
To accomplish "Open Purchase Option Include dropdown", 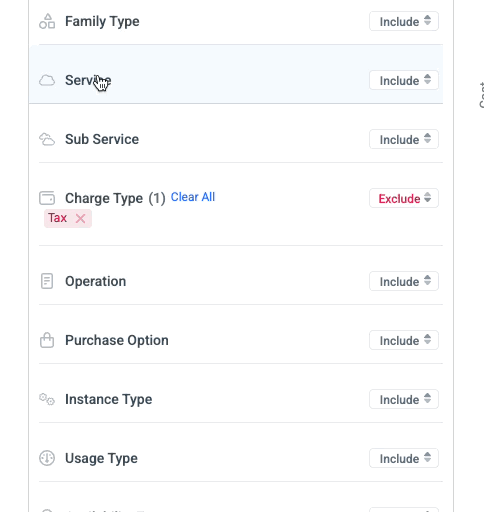I will click(x=404, y=340).
